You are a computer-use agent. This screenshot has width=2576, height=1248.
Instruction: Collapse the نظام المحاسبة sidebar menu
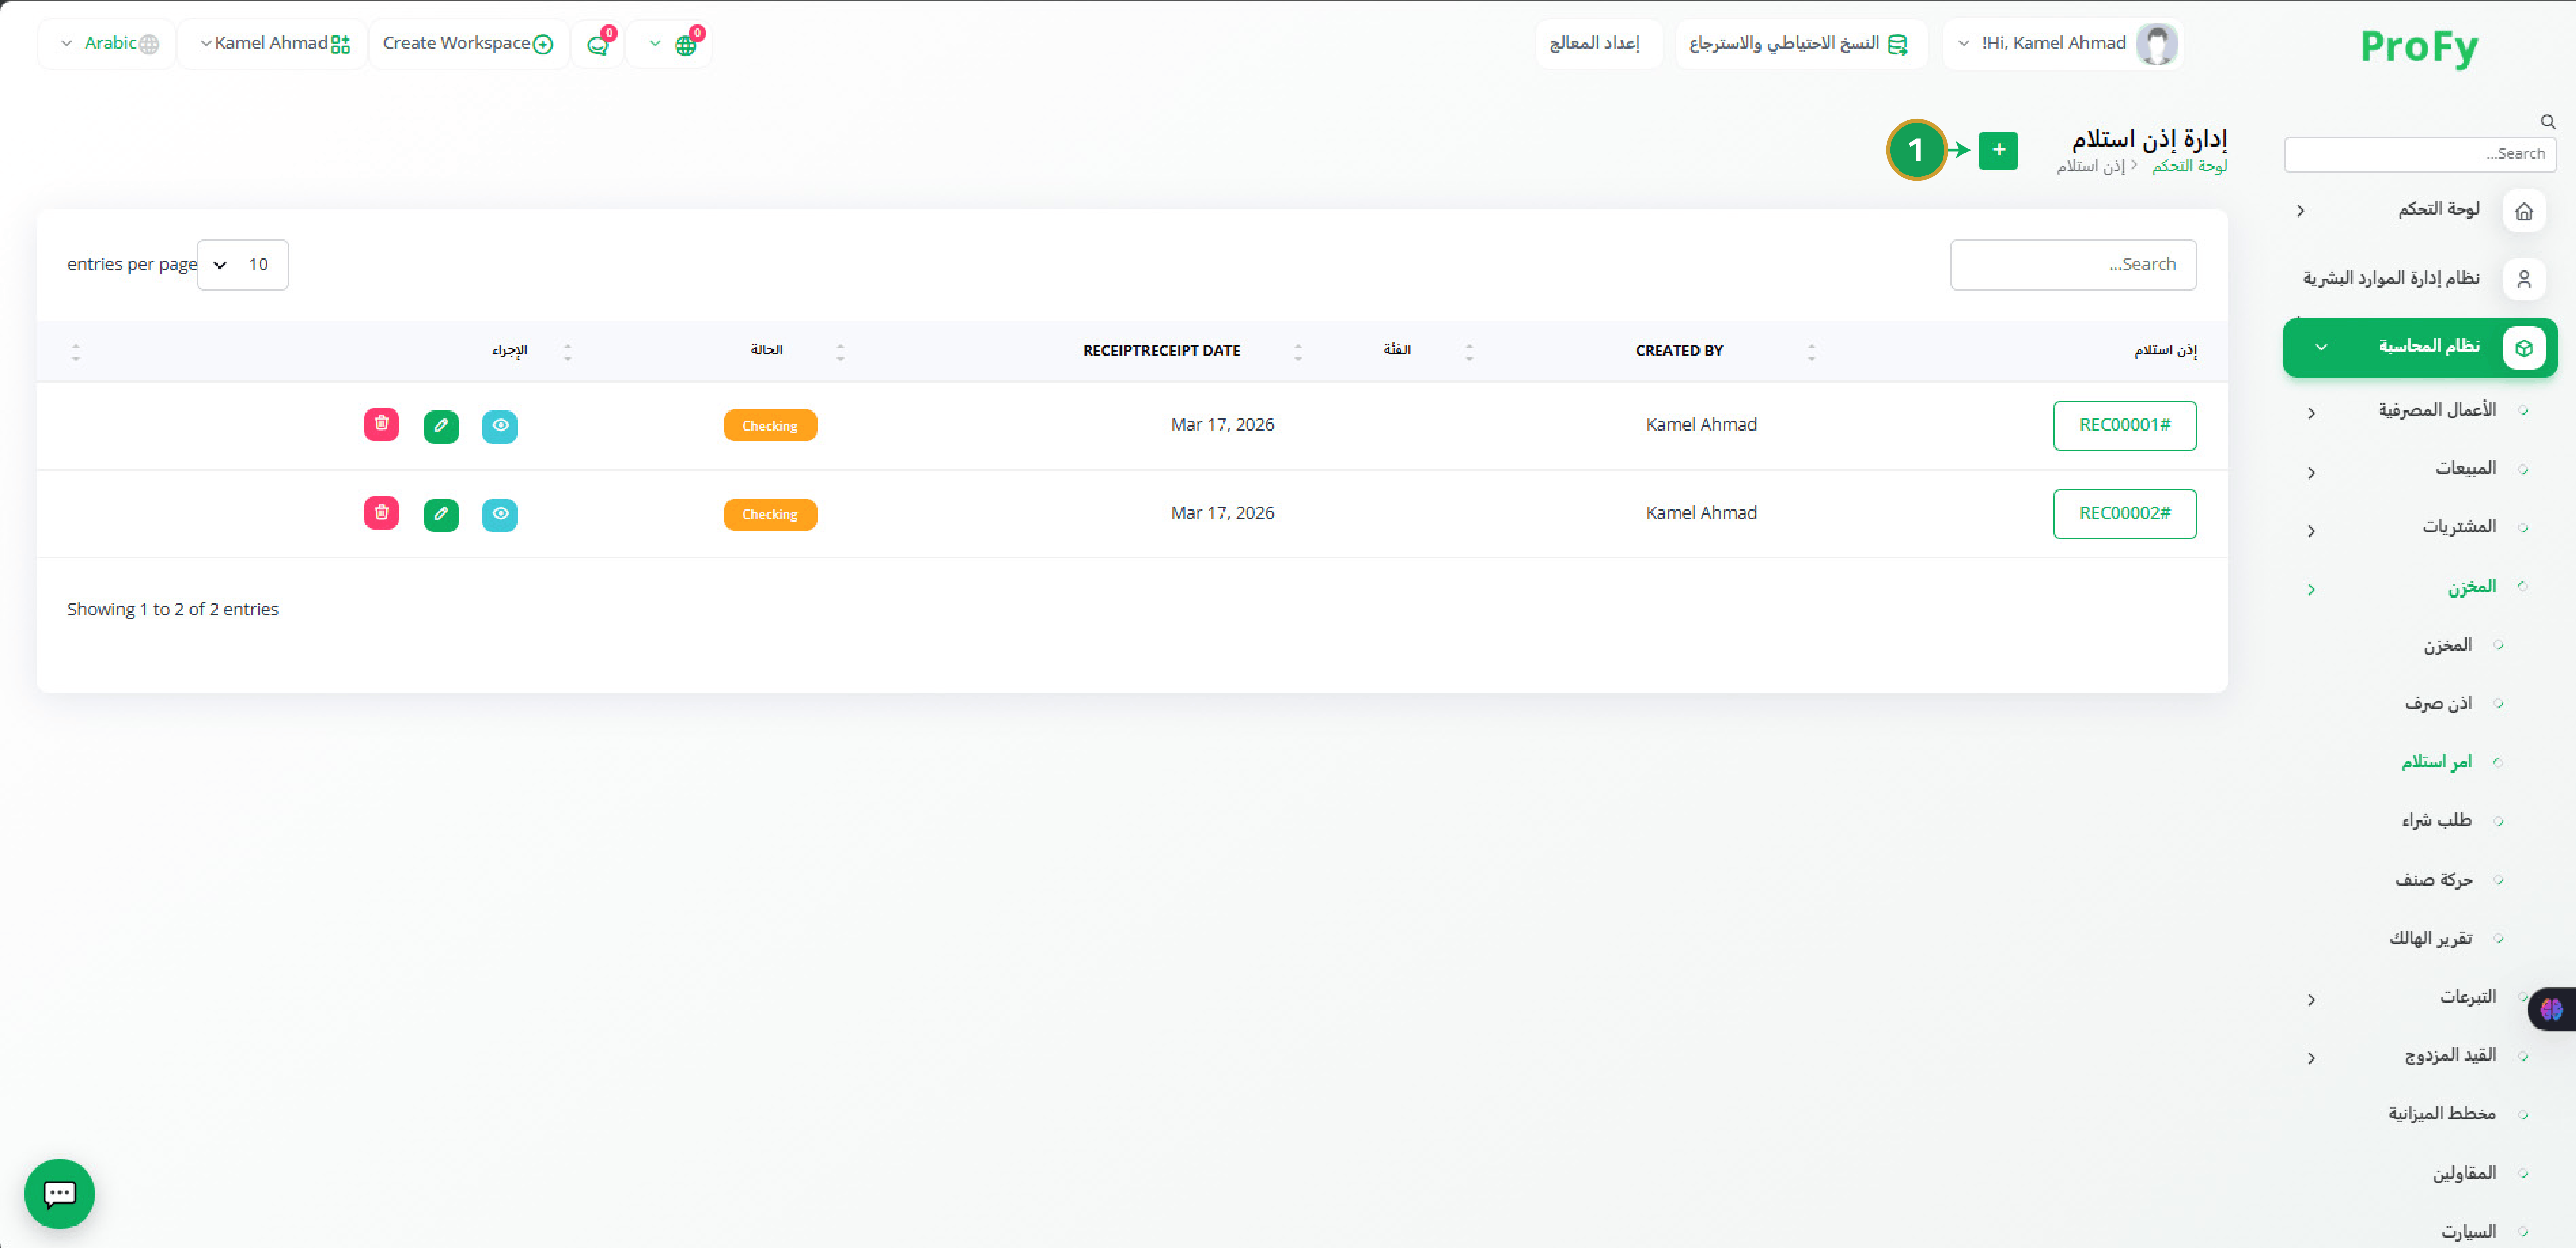click(x=2420, y=347)
